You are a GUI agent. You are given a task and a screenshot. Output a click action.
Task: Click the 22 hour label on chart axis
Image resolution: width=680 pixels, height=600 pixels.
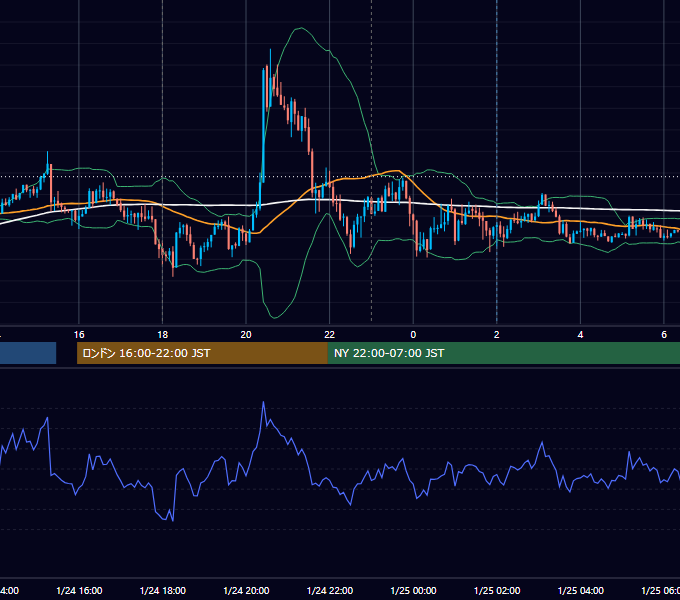pyautogui.click(x=330, y=335)
